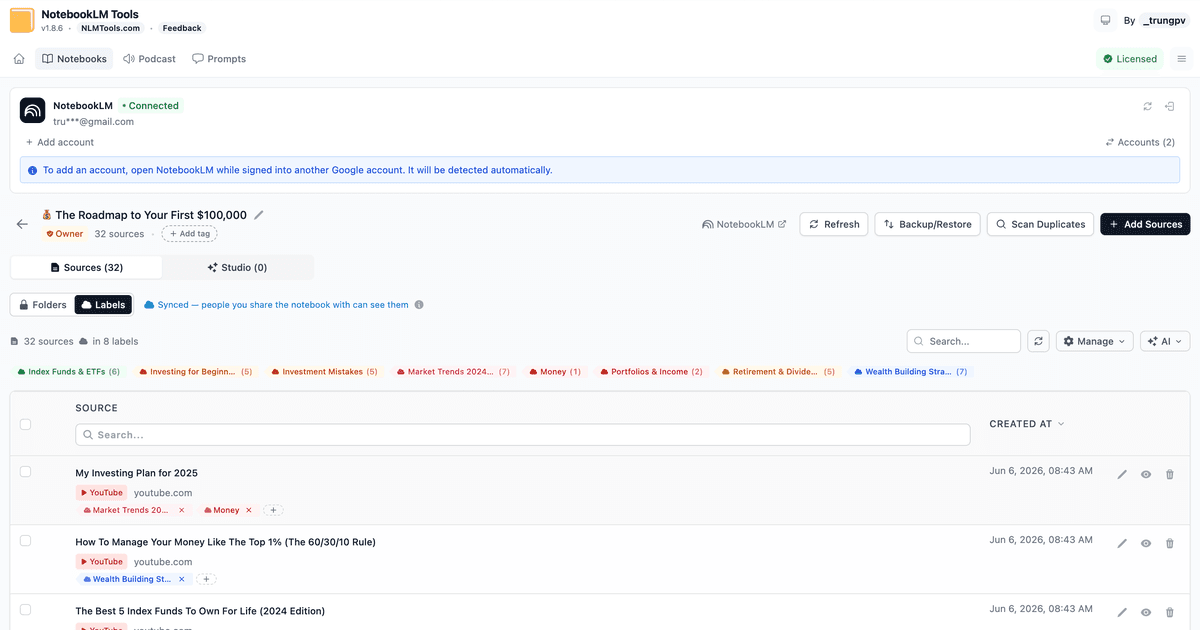The height and width of the screenshot is (630, 1200).
Task: Edit My Investing Plan for 2025 pencil icon
Action: tap(1122, 475)
